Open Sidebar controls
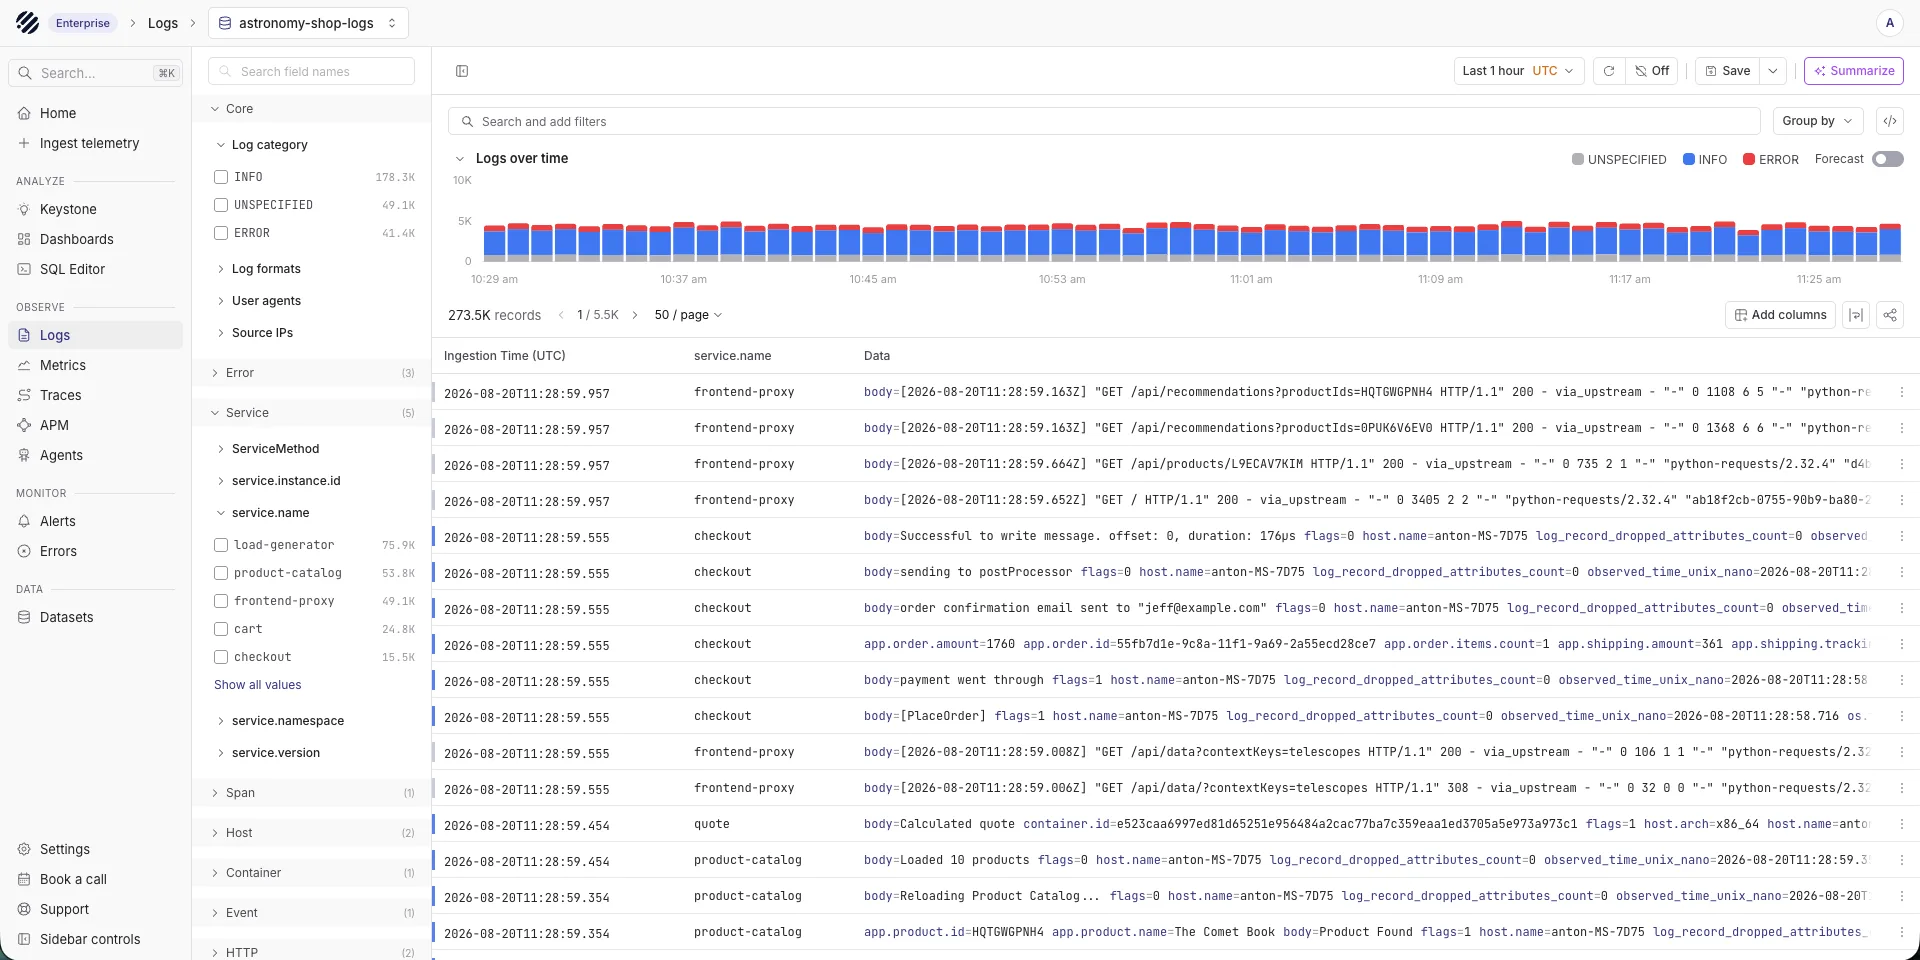 click(95, 939)
